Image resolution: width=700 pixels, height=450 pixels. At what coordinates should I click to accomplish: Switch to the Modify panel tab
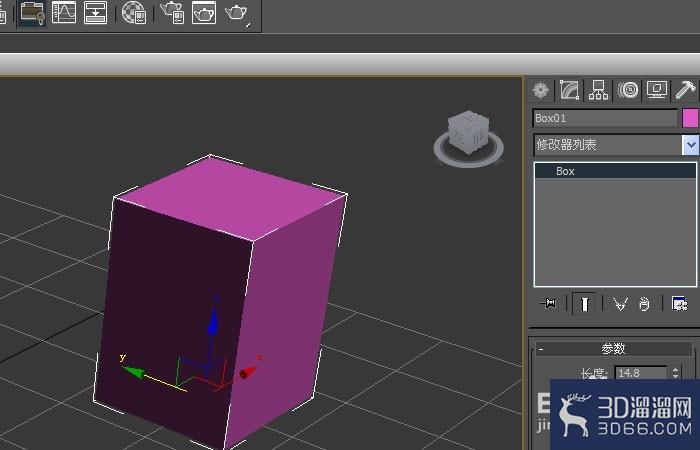pos(570,90)
